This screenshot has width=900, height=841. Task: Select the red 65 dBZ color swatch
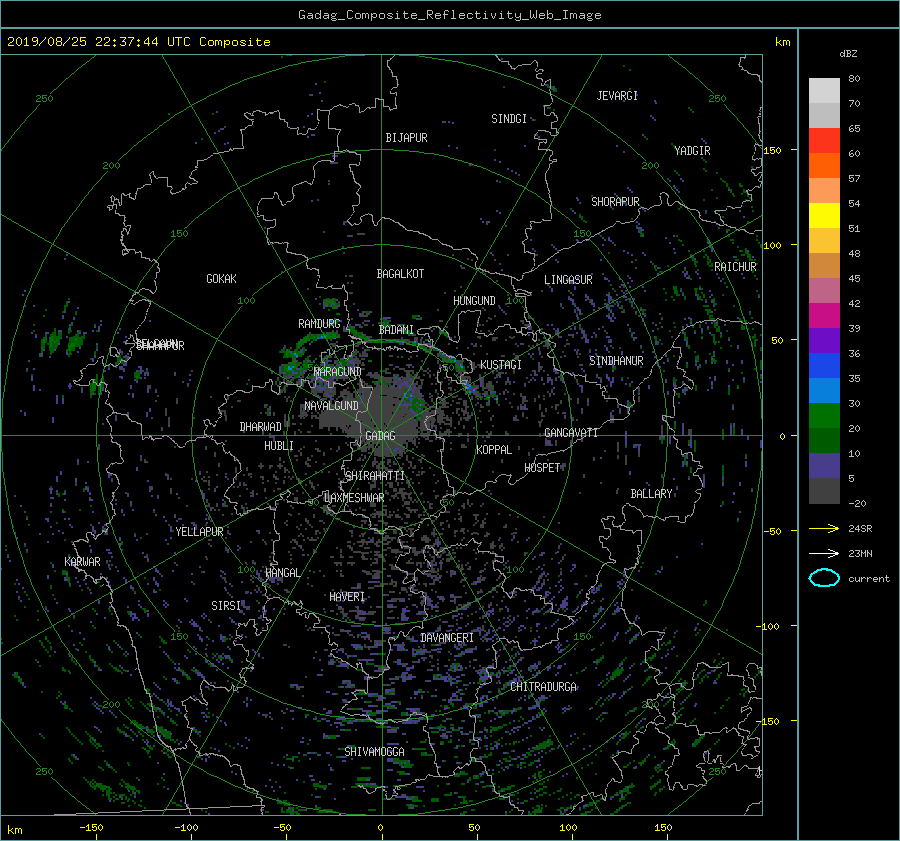[824, 140]
